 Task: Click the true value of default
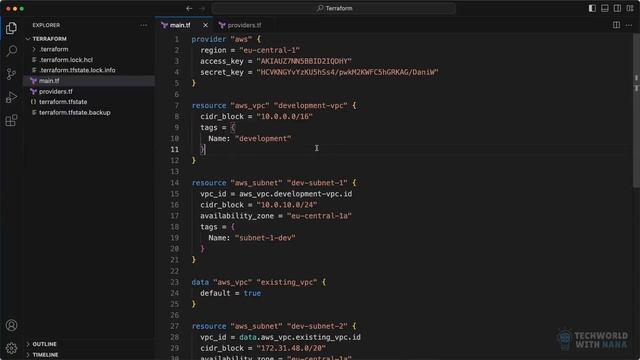pyautogui.click(x=252, y=293)
